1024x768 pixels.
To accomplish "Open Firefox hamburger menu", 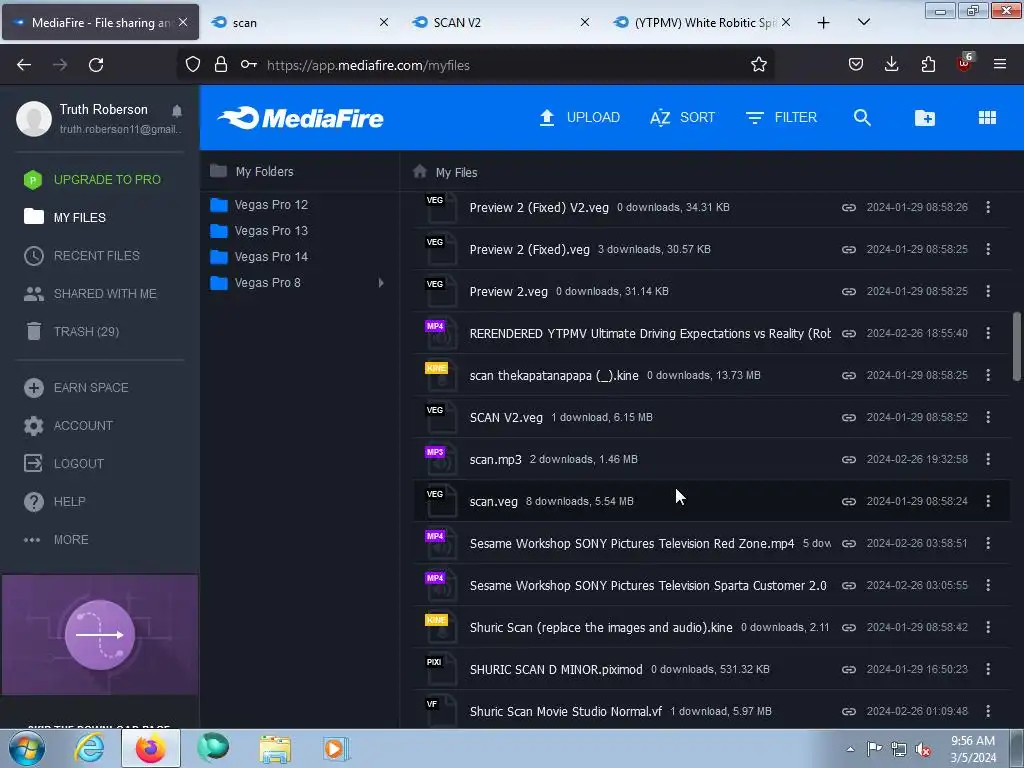I will [1000, 64].
